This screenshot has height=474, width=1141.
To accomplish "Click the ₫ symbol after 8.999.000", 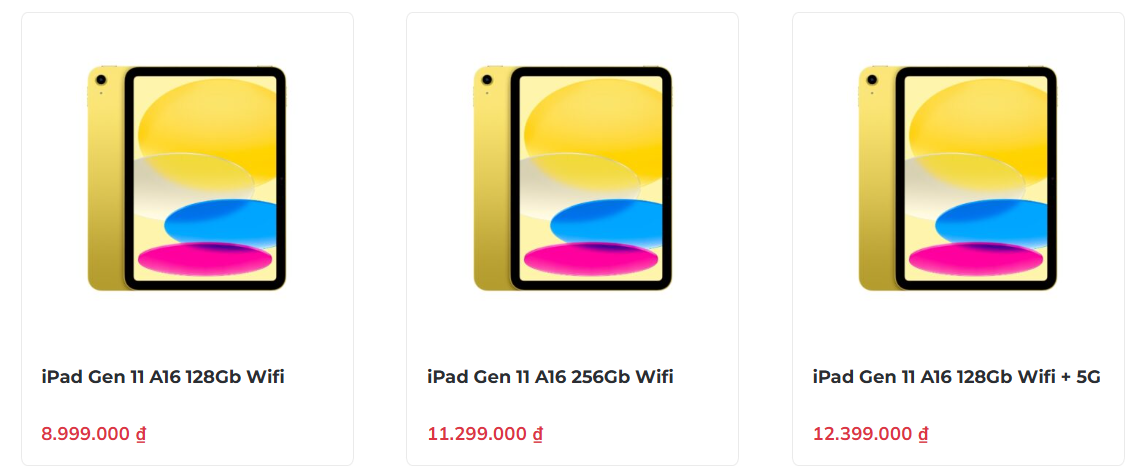I will pyautogui.click(x=141, y=434).
